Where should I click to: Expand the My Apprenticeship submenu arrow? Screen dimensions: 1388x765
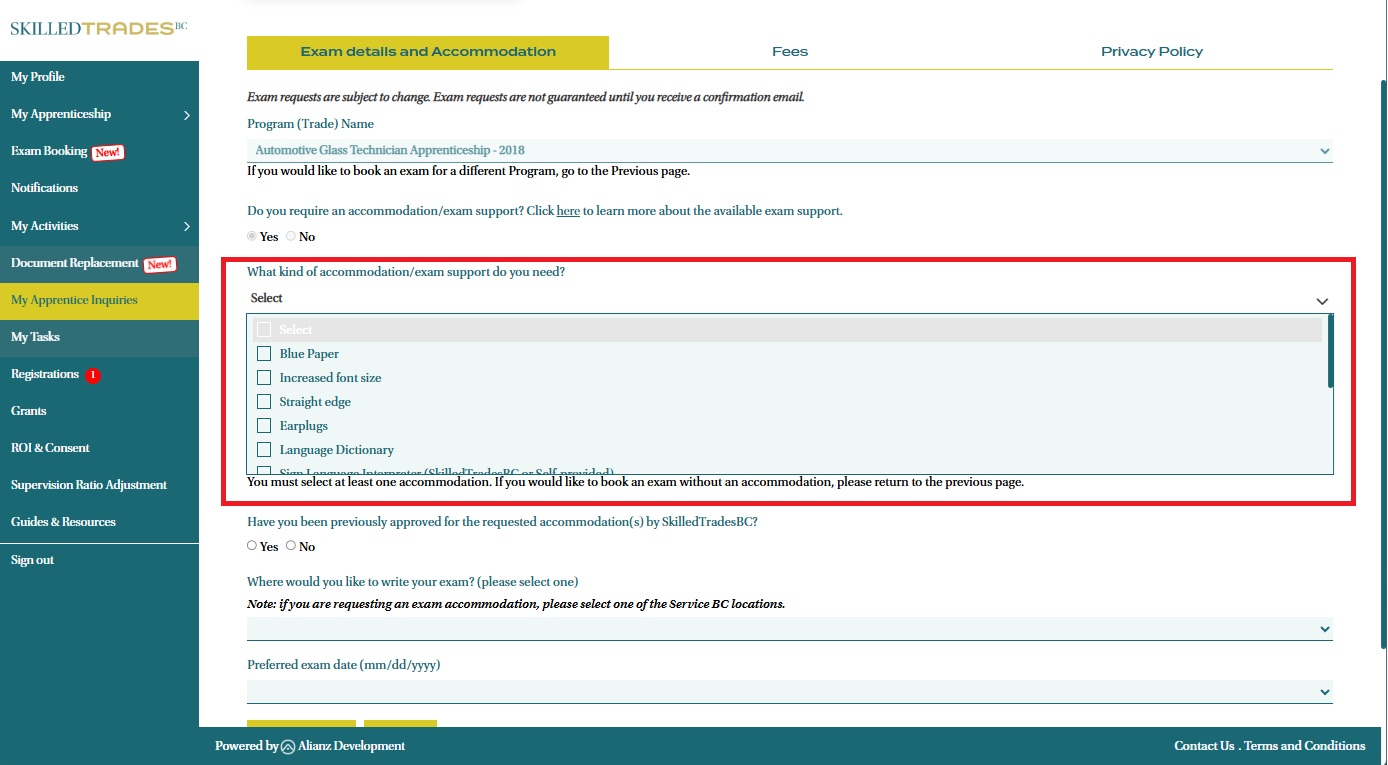tap(187, 115)
